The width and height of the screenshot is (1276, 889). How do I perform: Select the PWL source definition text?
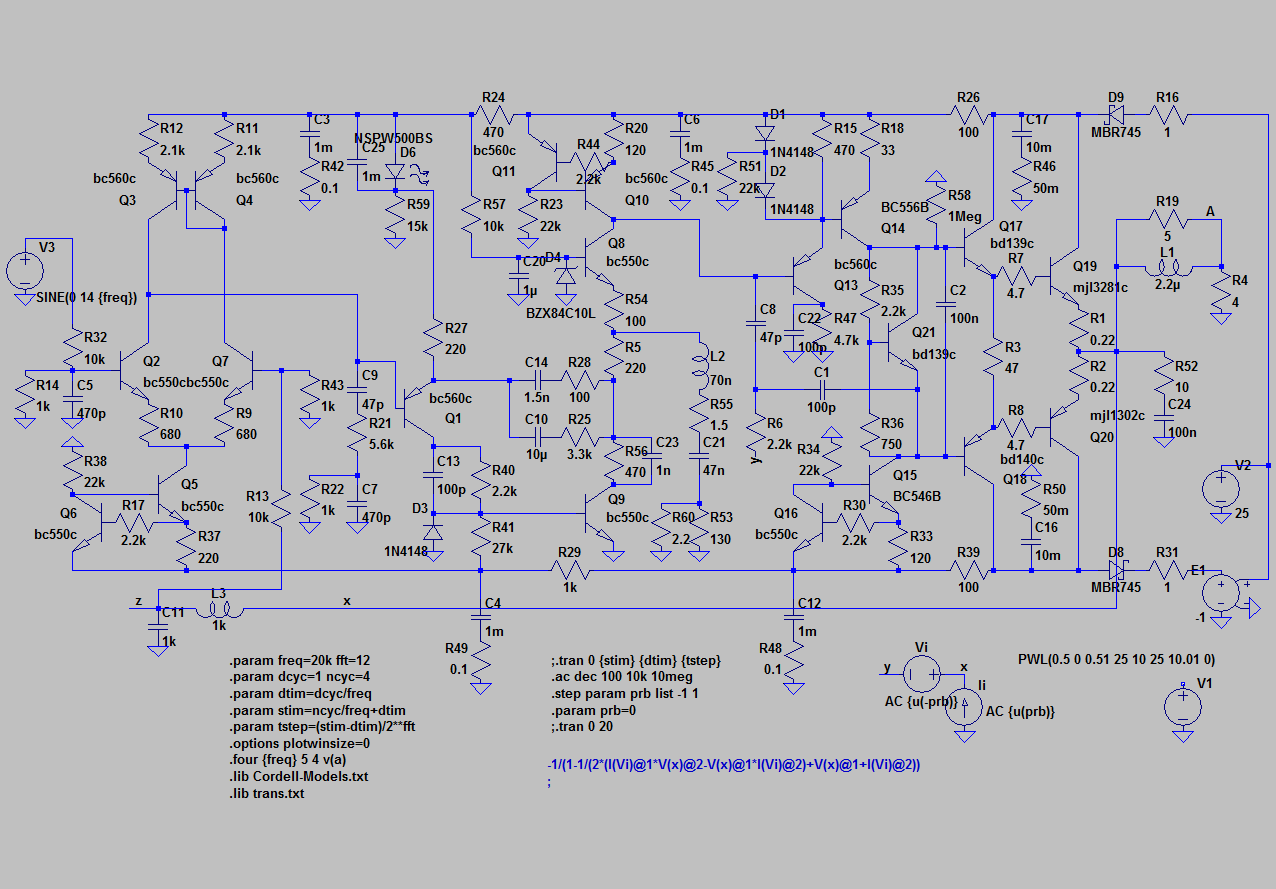1115,660
